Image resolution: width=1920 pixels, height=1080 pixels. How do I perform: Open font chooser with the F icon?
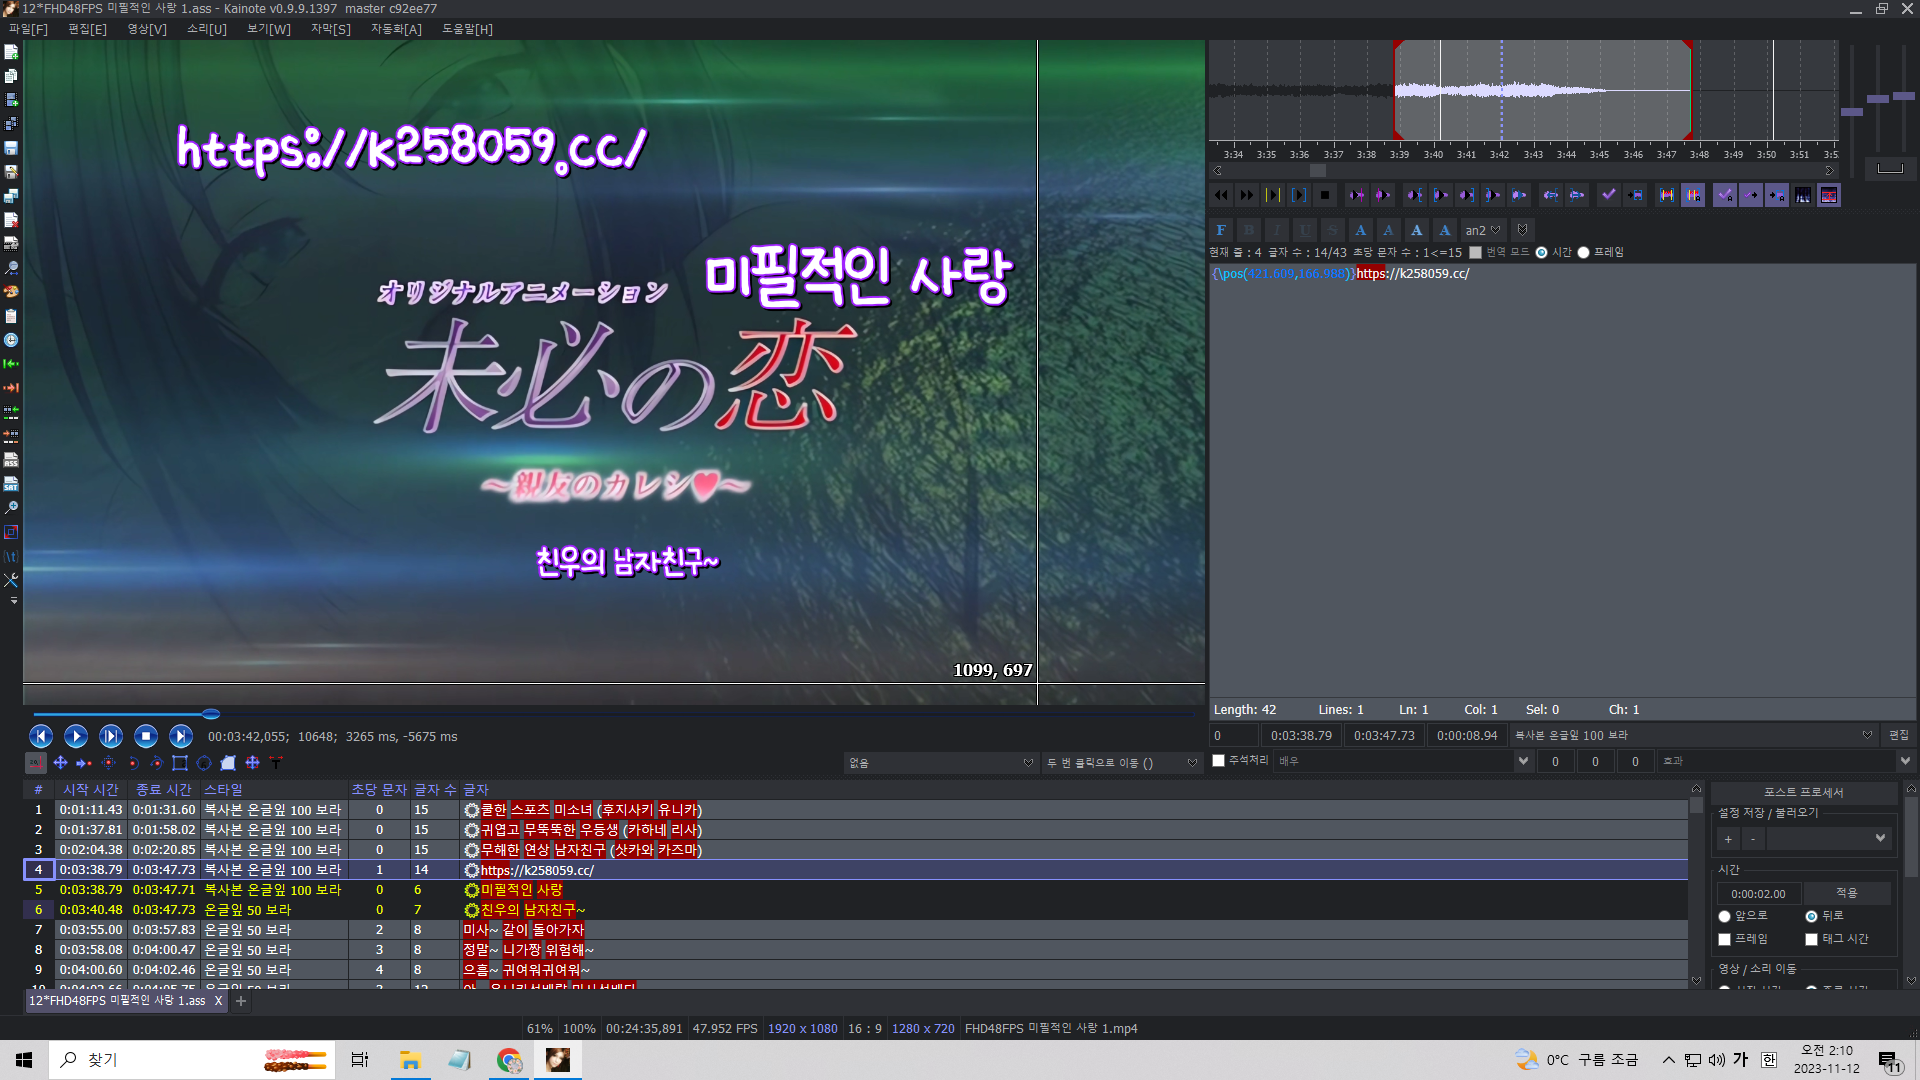[x=1221, y=230]
